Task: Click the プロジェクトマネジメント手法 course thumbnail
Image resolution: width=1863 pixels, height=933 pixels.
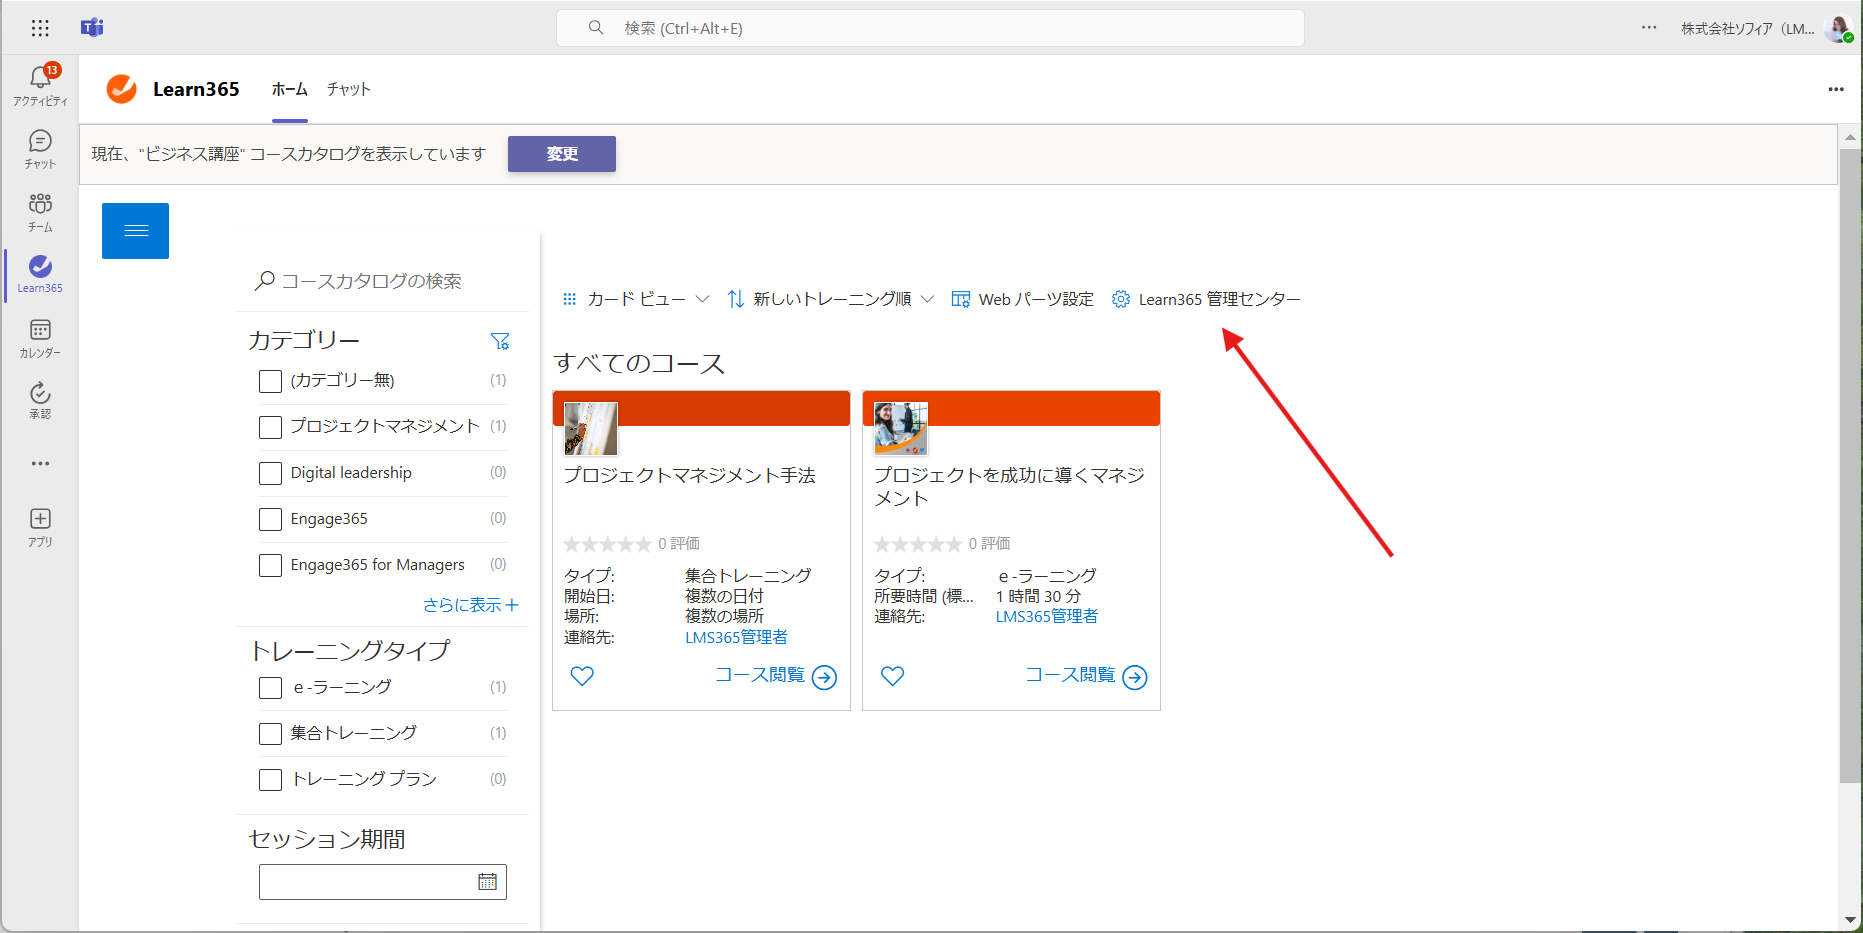Action: 591,428
